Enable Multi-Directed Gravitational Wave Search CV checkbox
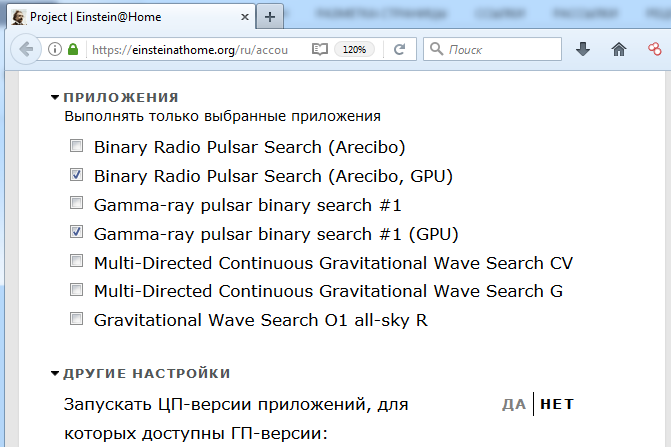The height and width of the screenshot is (447, 671). pos(77,261)
